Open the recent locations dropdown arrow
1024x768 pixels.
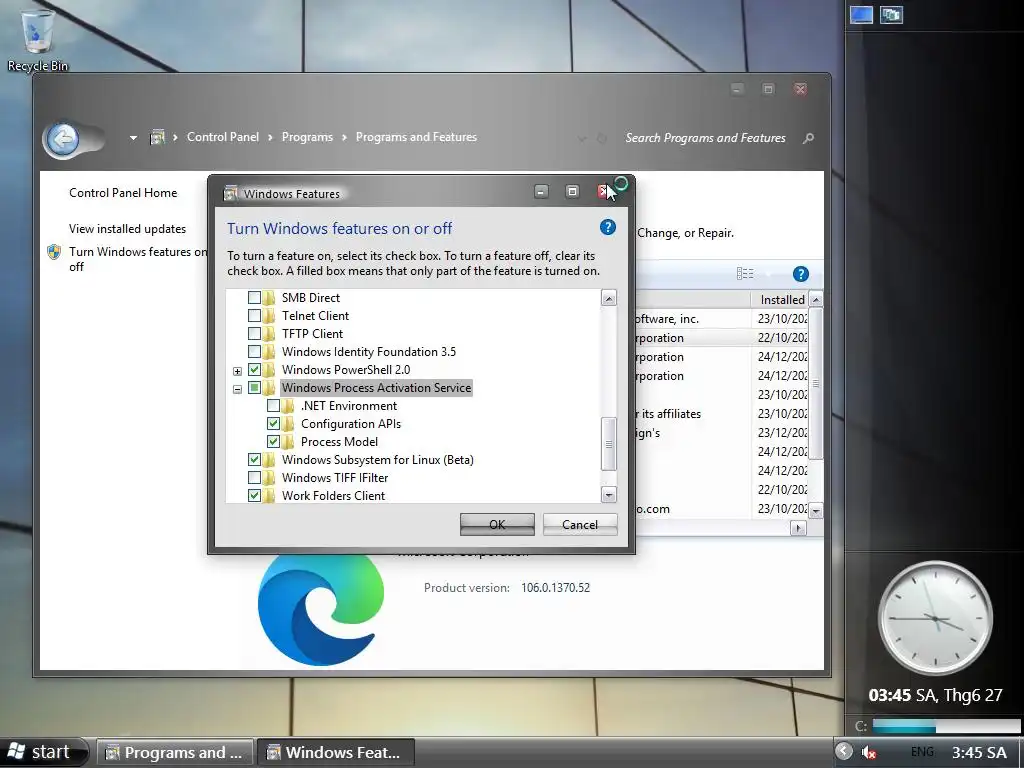133,138
